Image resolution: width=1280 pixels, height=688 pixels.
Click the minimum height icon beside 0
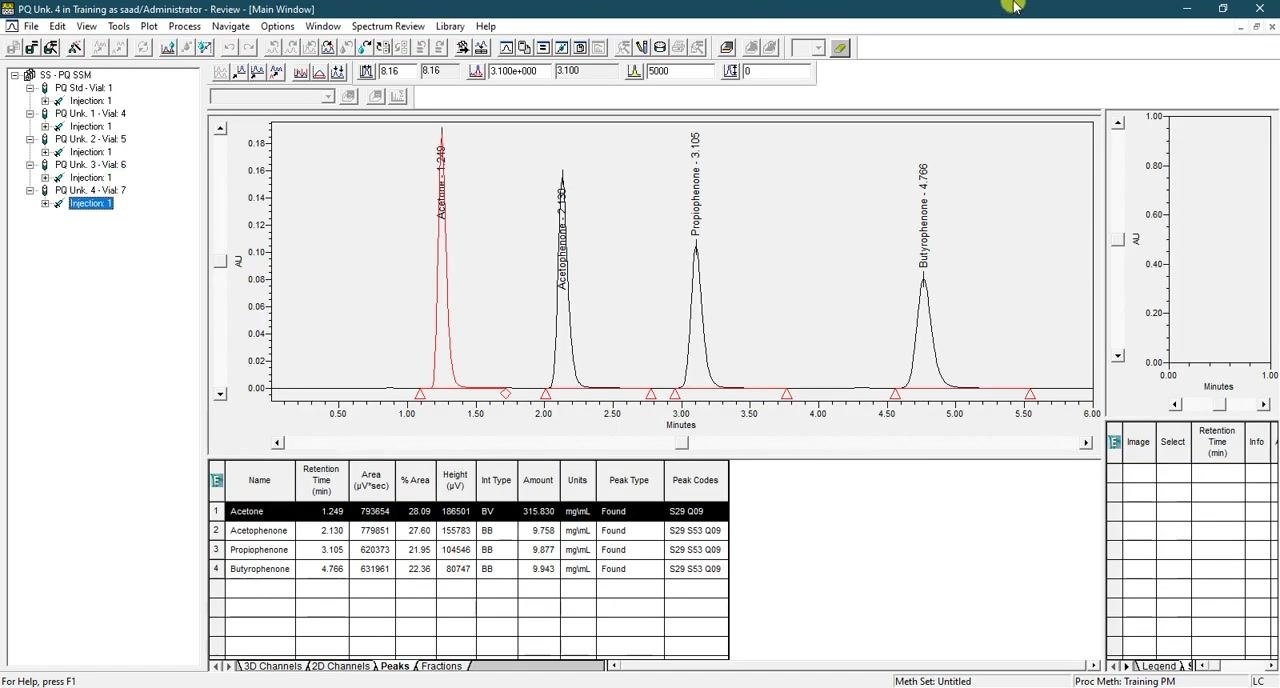(x=731, y=71)
